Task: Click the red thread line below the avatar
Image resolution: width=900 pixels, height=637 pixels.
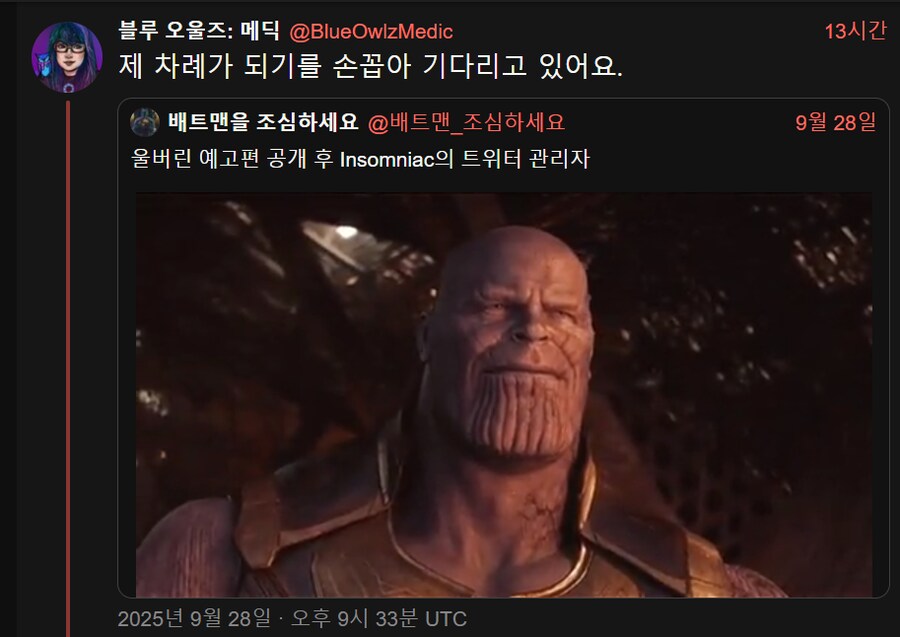Action: 68,368
